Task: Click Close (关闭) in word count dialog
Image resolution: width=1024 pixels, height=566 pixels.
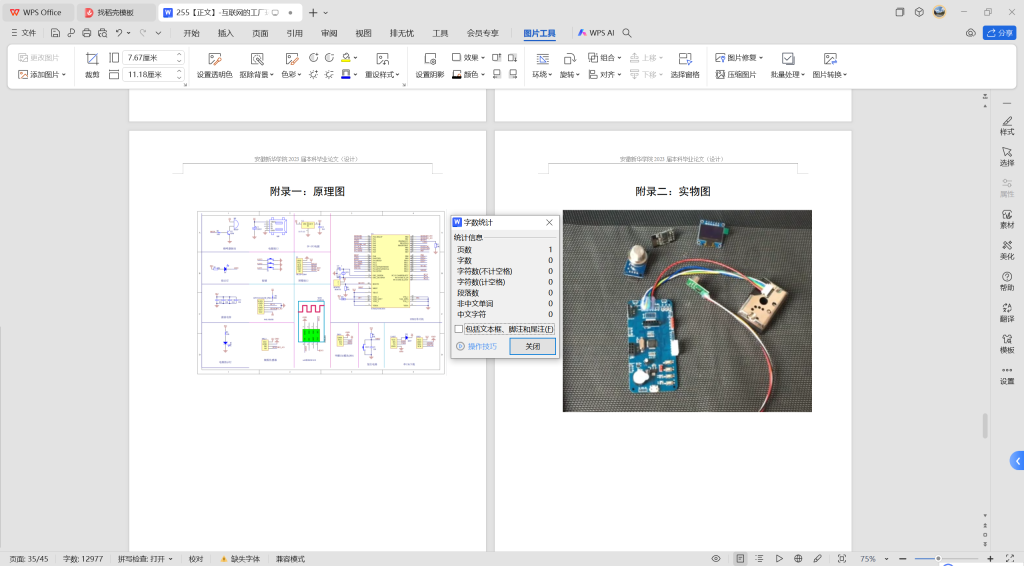Action: [x=532, y=347]
